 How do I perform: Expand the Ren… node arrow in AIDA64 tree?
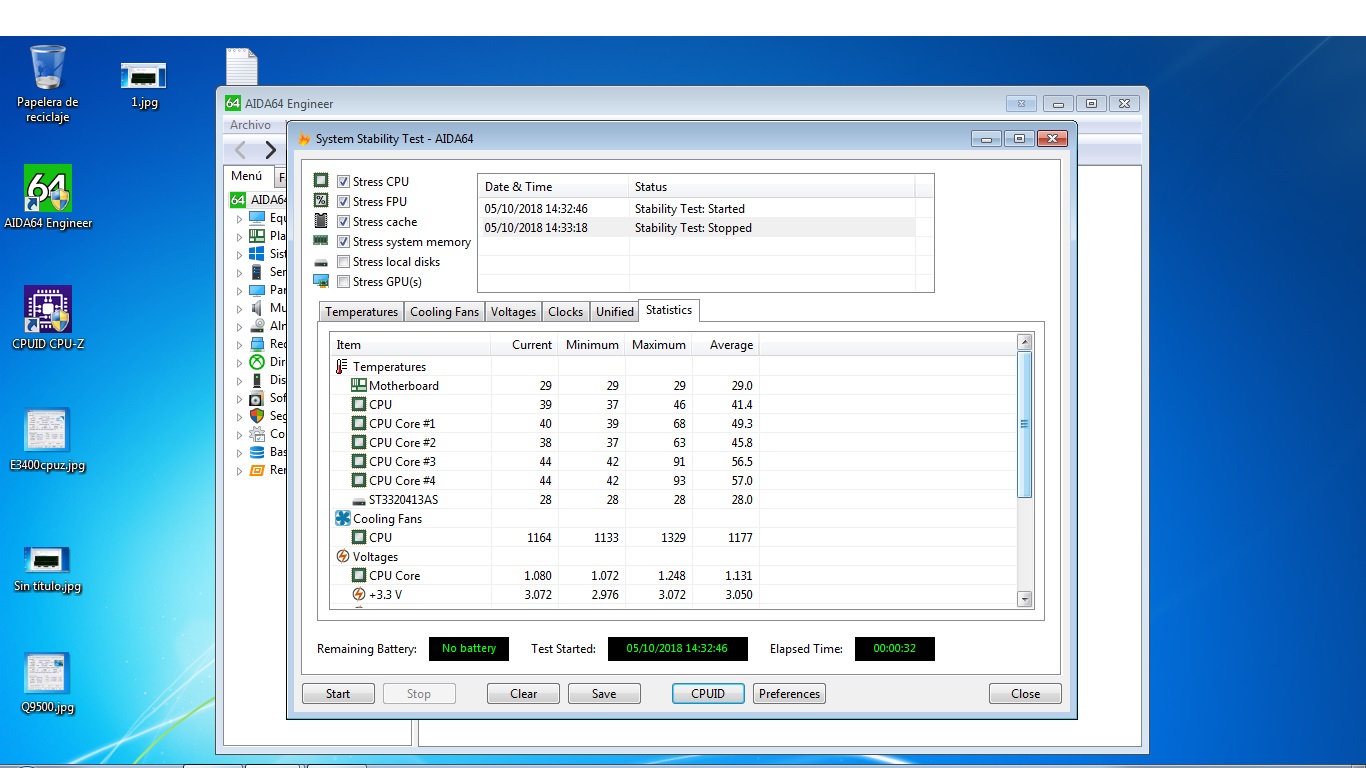coord(239,471)
